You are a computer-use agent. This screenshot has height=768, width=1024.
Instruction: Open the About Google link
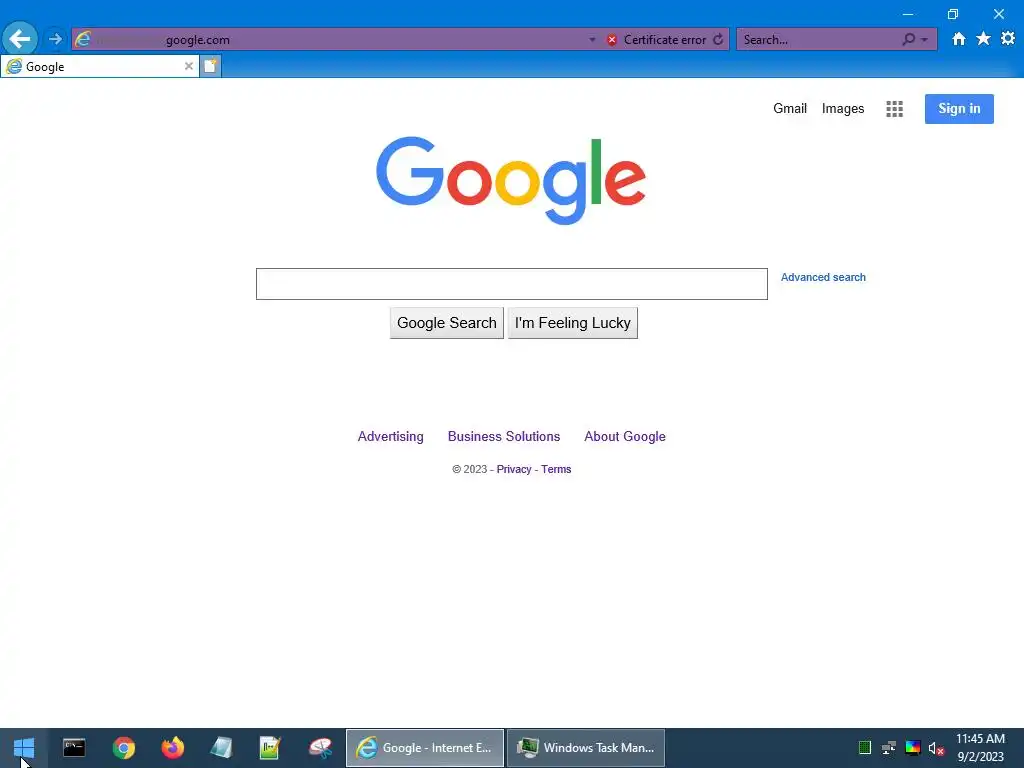point(624,436)
